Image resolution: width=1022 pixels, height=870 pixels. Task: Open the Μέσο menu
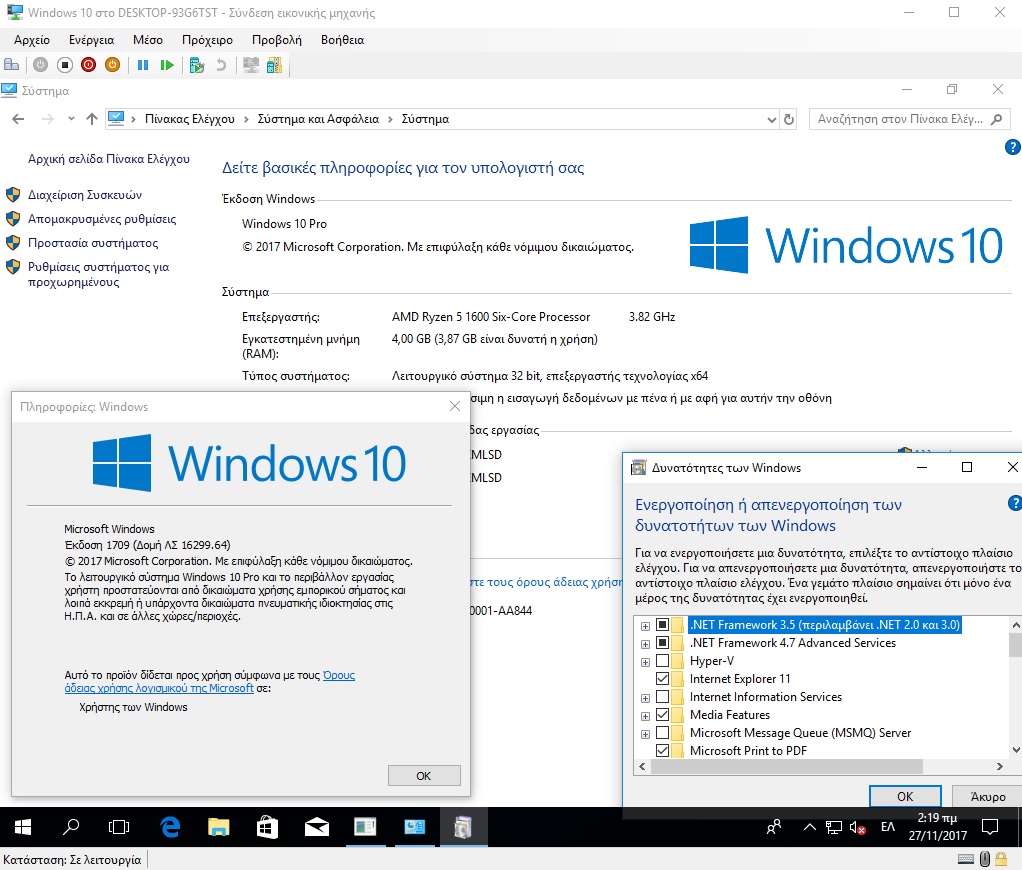148,40
